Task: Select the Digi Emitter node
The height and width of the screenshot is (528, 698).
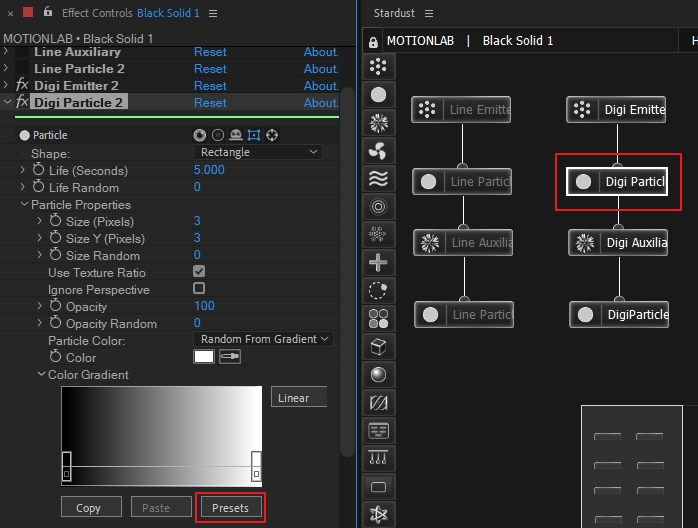Action: click(x=616, y=109)
